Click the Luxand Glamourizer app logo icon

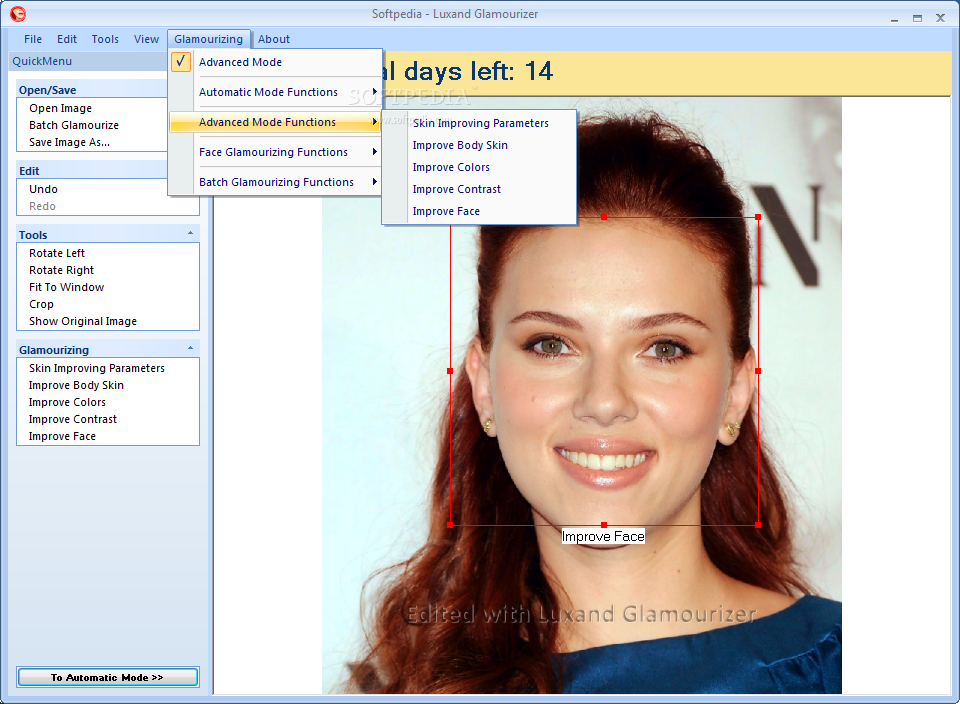18,13
